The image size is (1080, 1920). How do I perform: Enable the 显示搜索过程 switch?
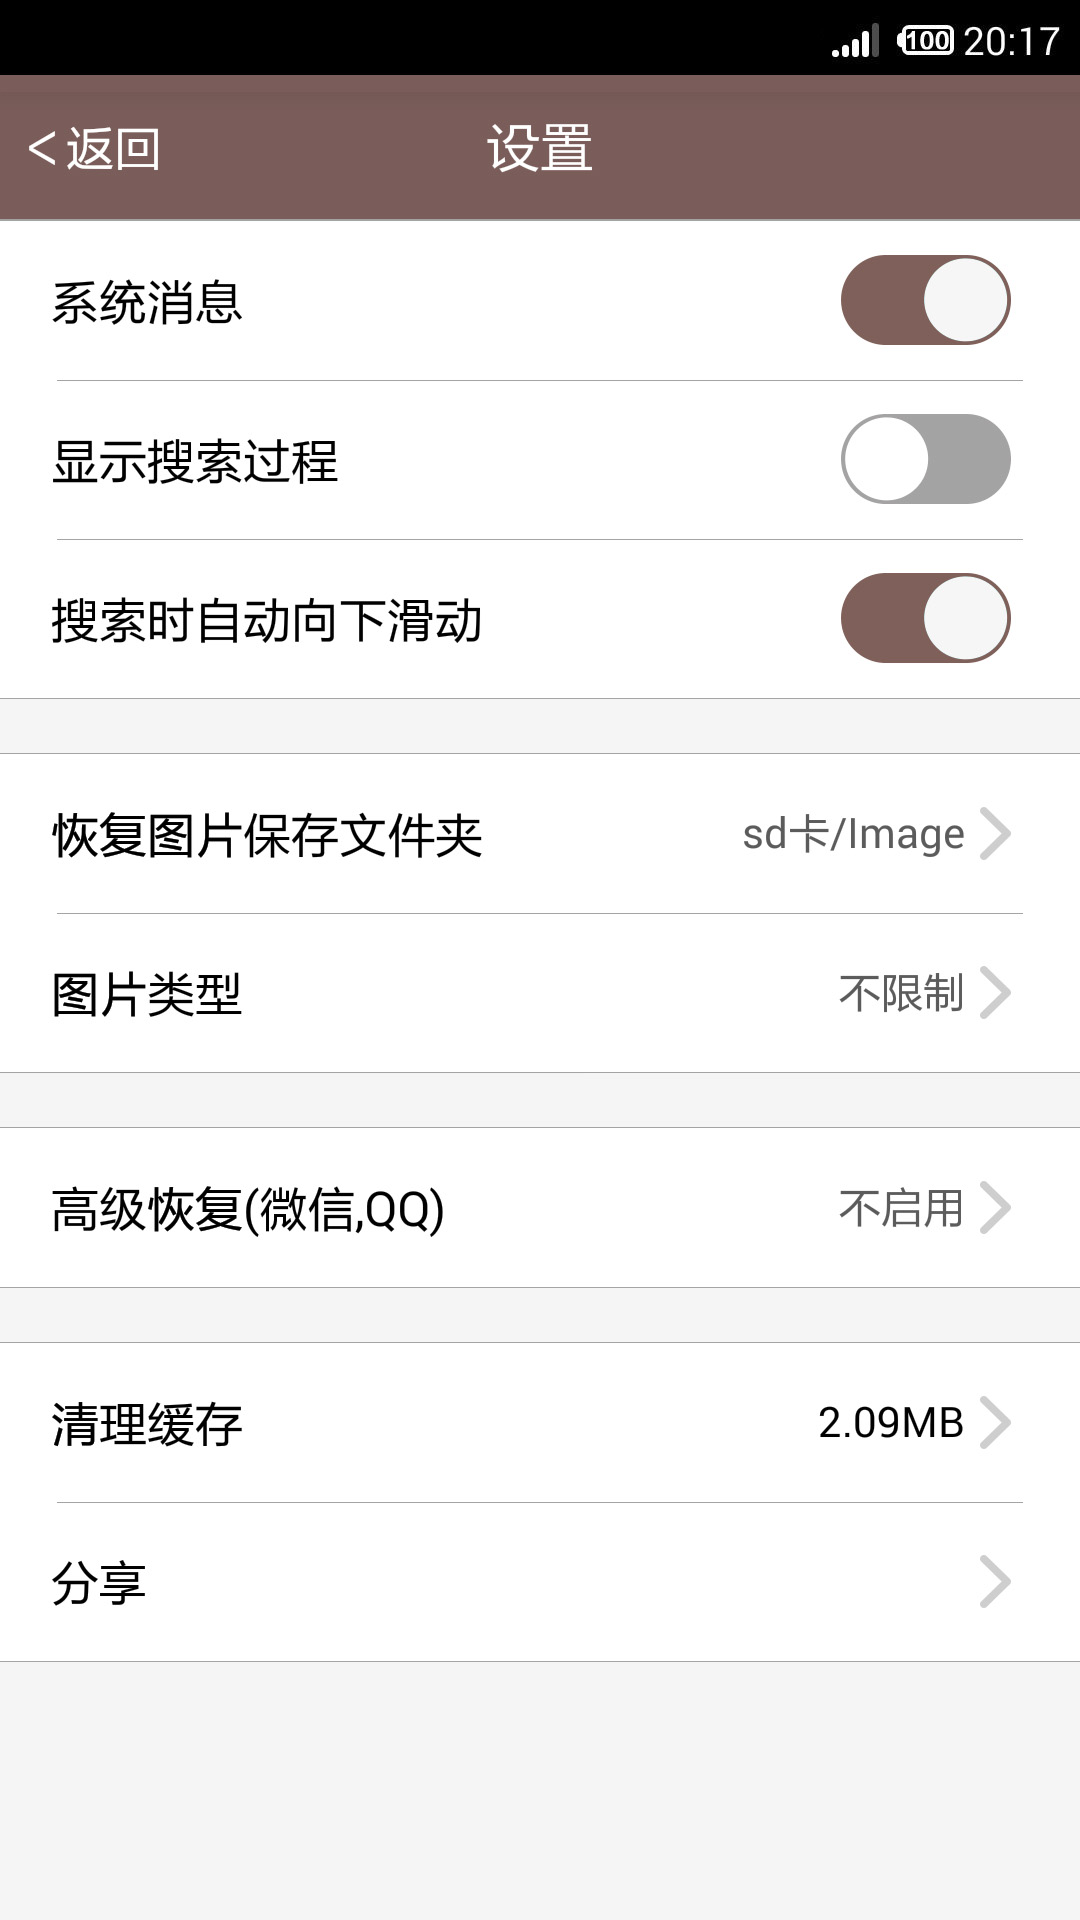(925, 459)
